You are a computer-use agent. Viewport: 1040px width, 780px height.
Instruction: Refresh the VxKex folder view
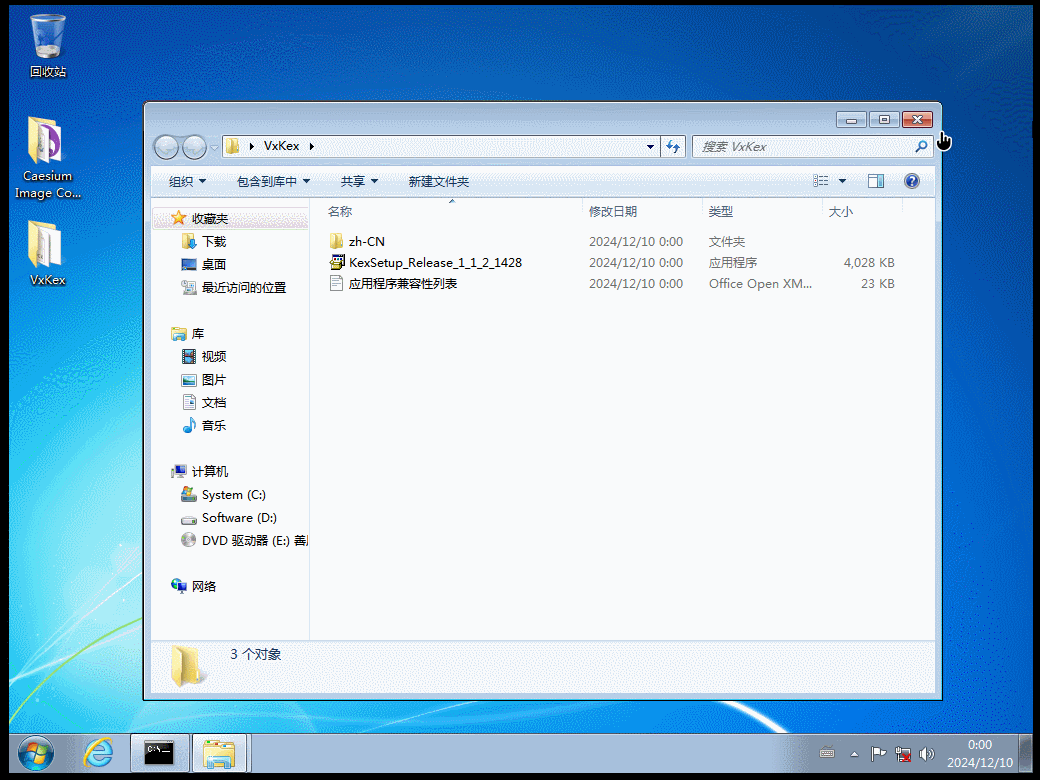pos(673,147)
